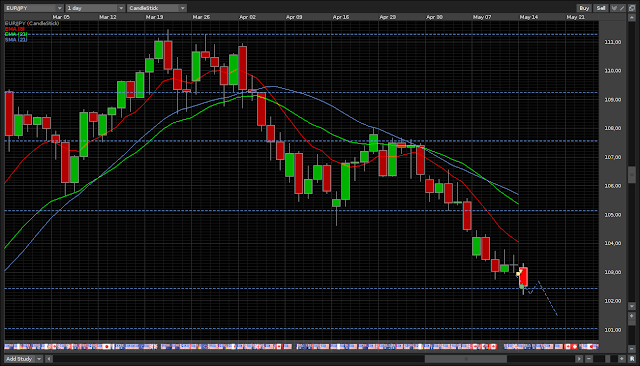Click the vertical scrollbar thumb

(x=632, y=175)
